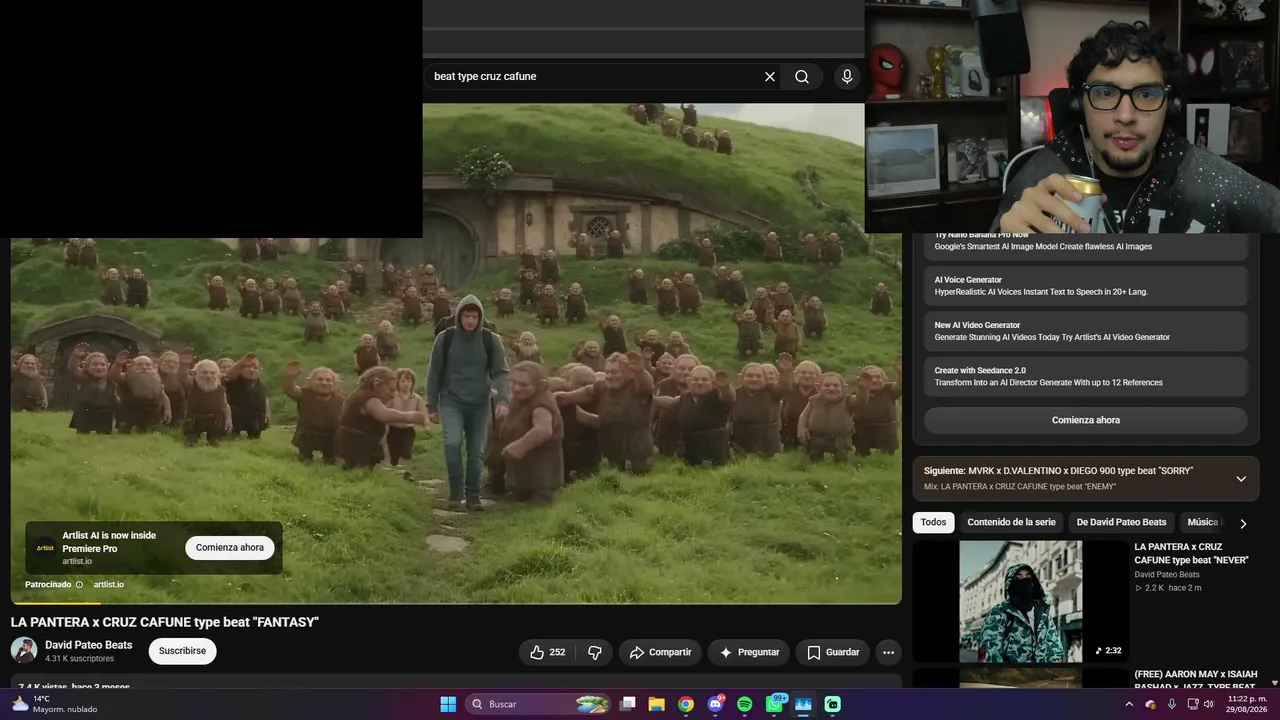Save video with Guardar button
This screenshot has width=1280, height=720.
(833, 652)
